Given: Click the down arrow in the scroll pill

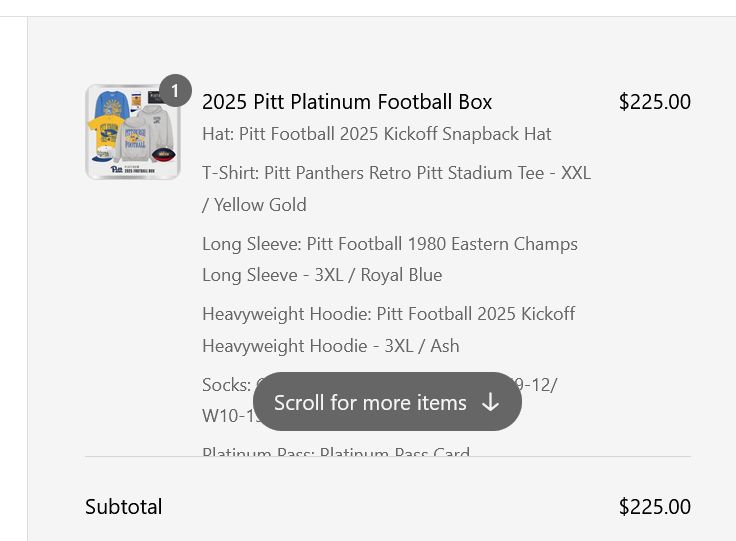Looking at the screenshot, I should (491, 402).
